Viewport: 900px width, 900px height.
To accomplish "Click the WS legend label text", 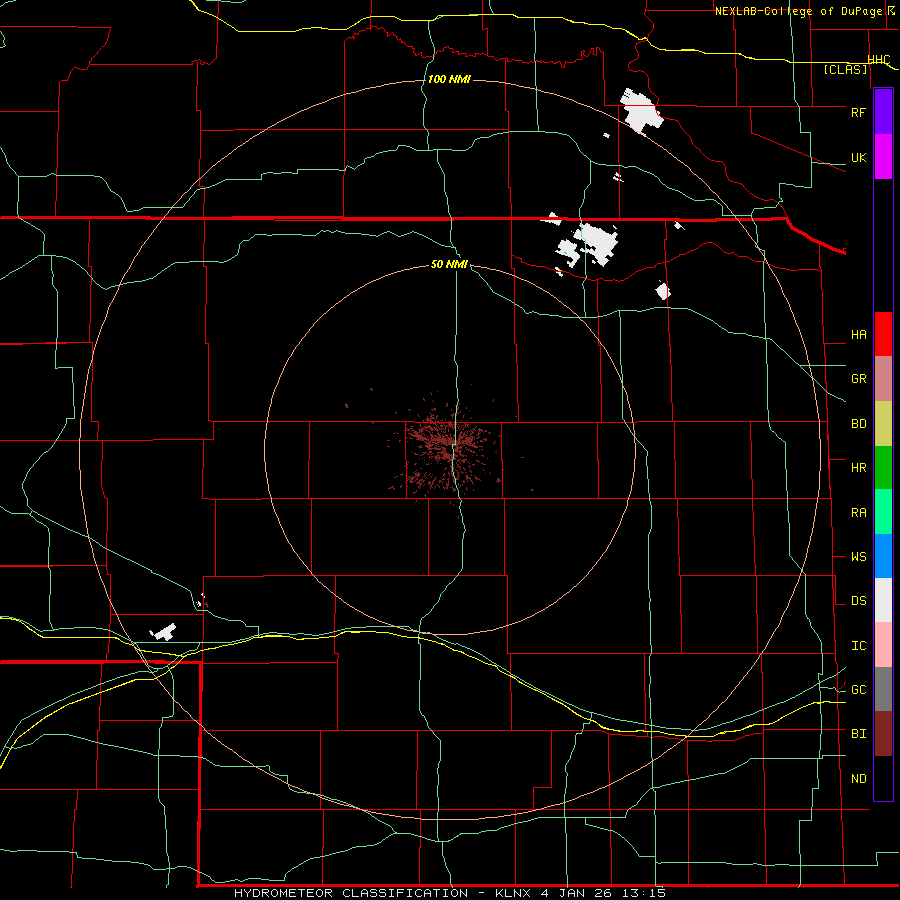I will (x=858, y=557).
